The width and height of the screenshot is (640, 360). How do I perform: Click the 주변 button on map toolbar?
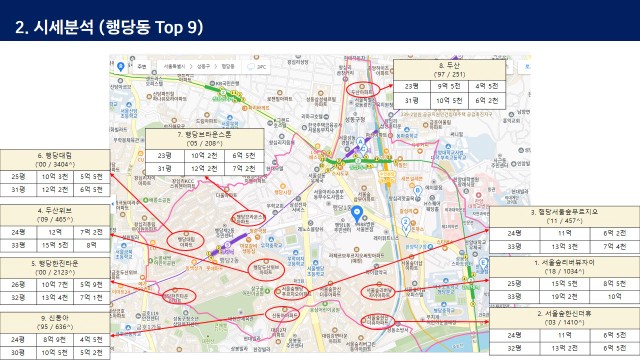[142, 67]
